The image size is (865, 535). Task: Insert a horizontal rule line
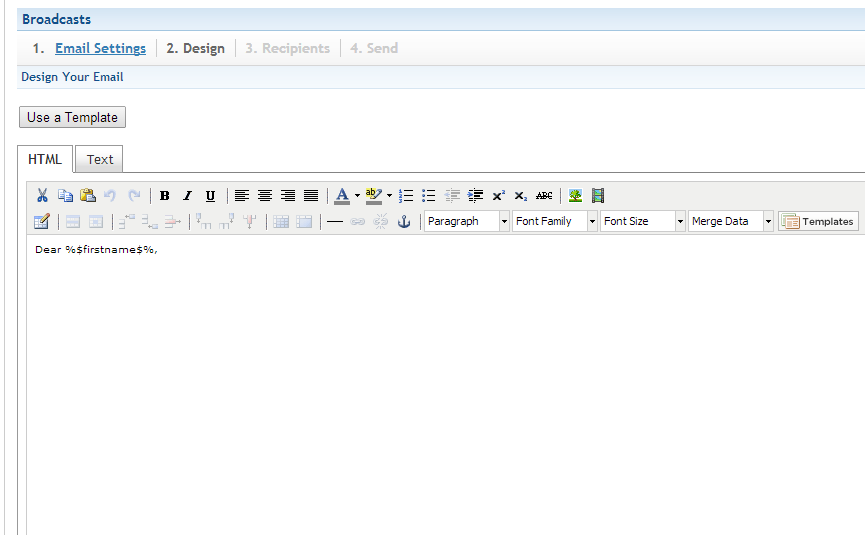[x=334, y=222]
